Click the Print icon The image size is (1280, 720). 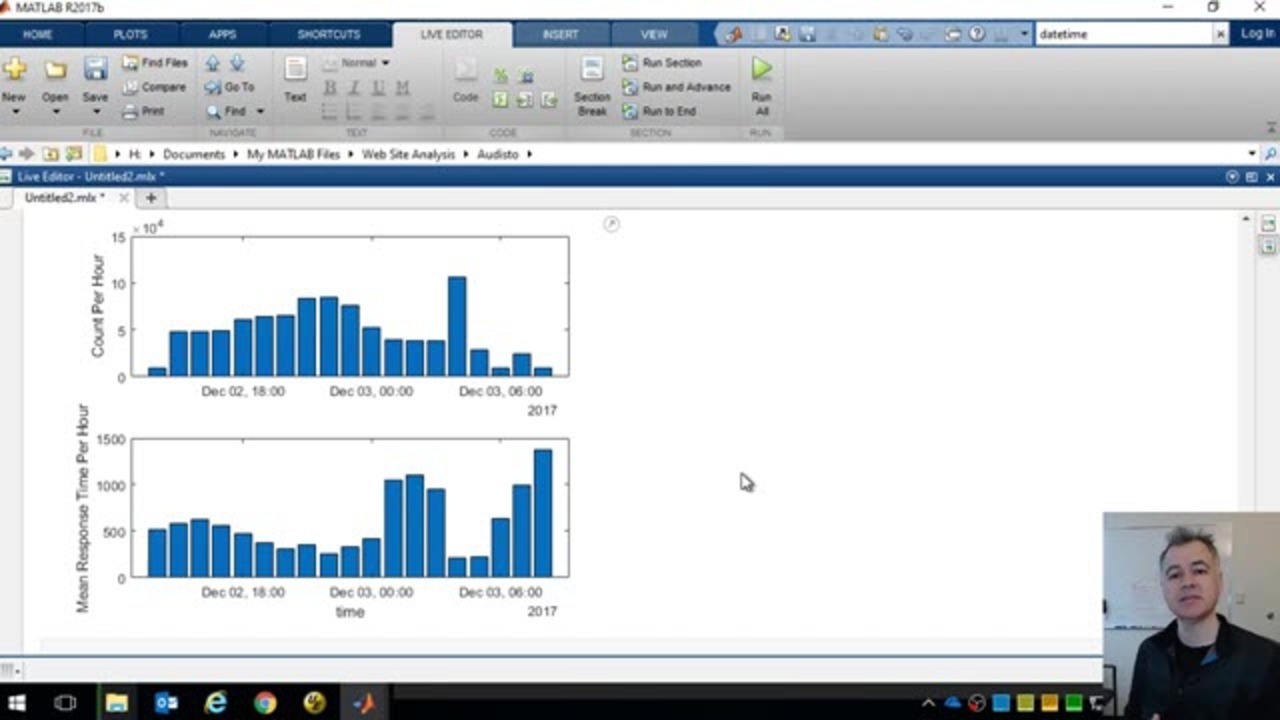point(131,112)
